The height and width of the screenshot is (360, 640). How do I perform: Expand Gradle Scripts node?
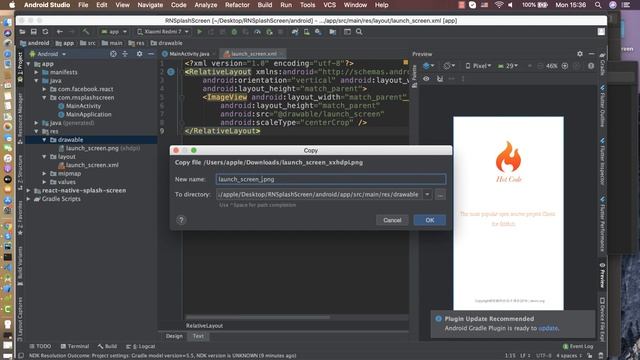click(29, 199)
